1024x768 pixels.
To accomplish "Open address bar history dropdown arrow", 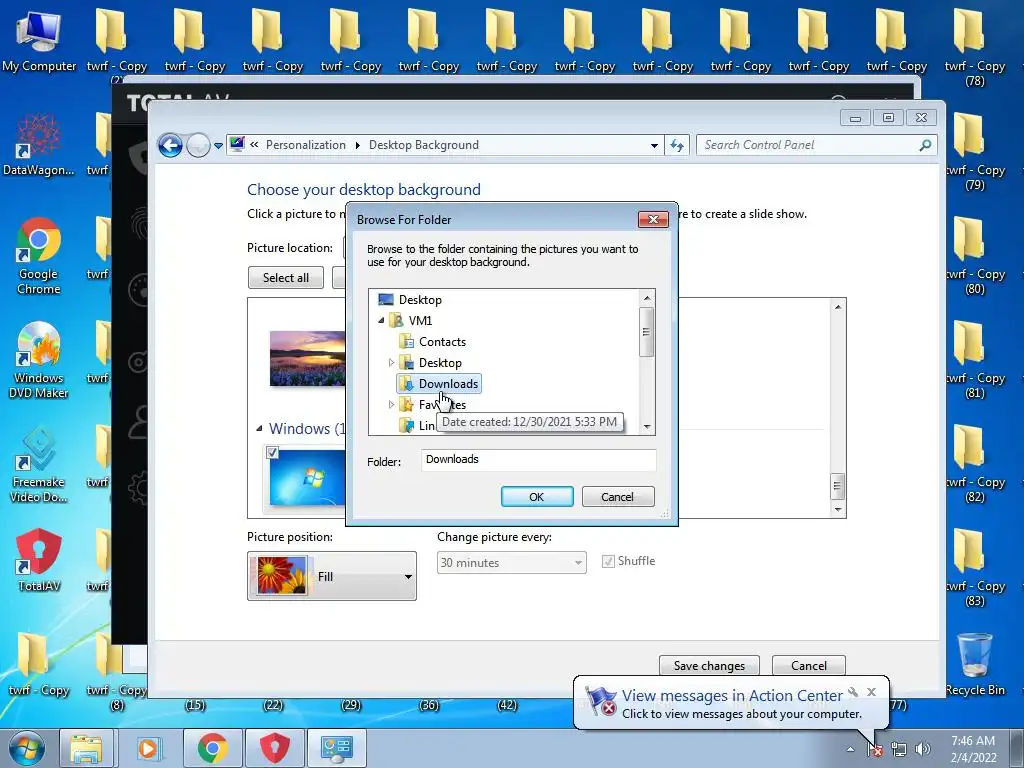I will point(654,146).
